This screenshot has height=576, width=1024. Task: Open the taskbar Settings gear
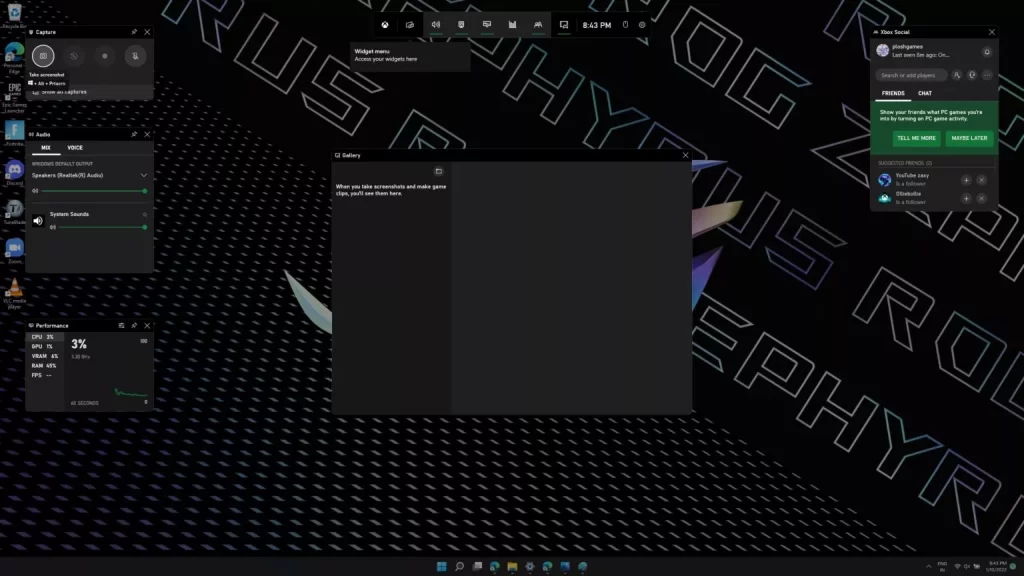(x=530, y=566)
